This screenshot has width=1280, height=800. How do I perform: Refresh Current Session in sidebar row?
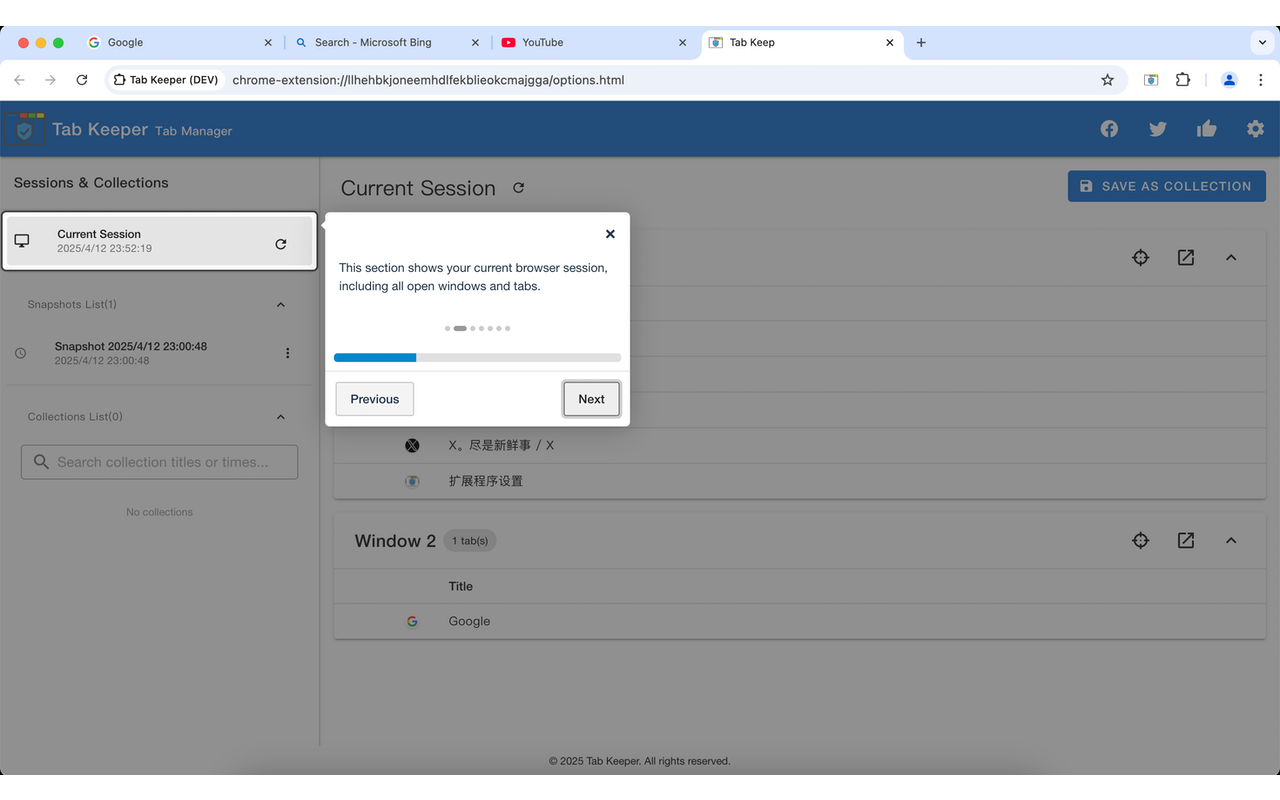click(x=281, y=243)
